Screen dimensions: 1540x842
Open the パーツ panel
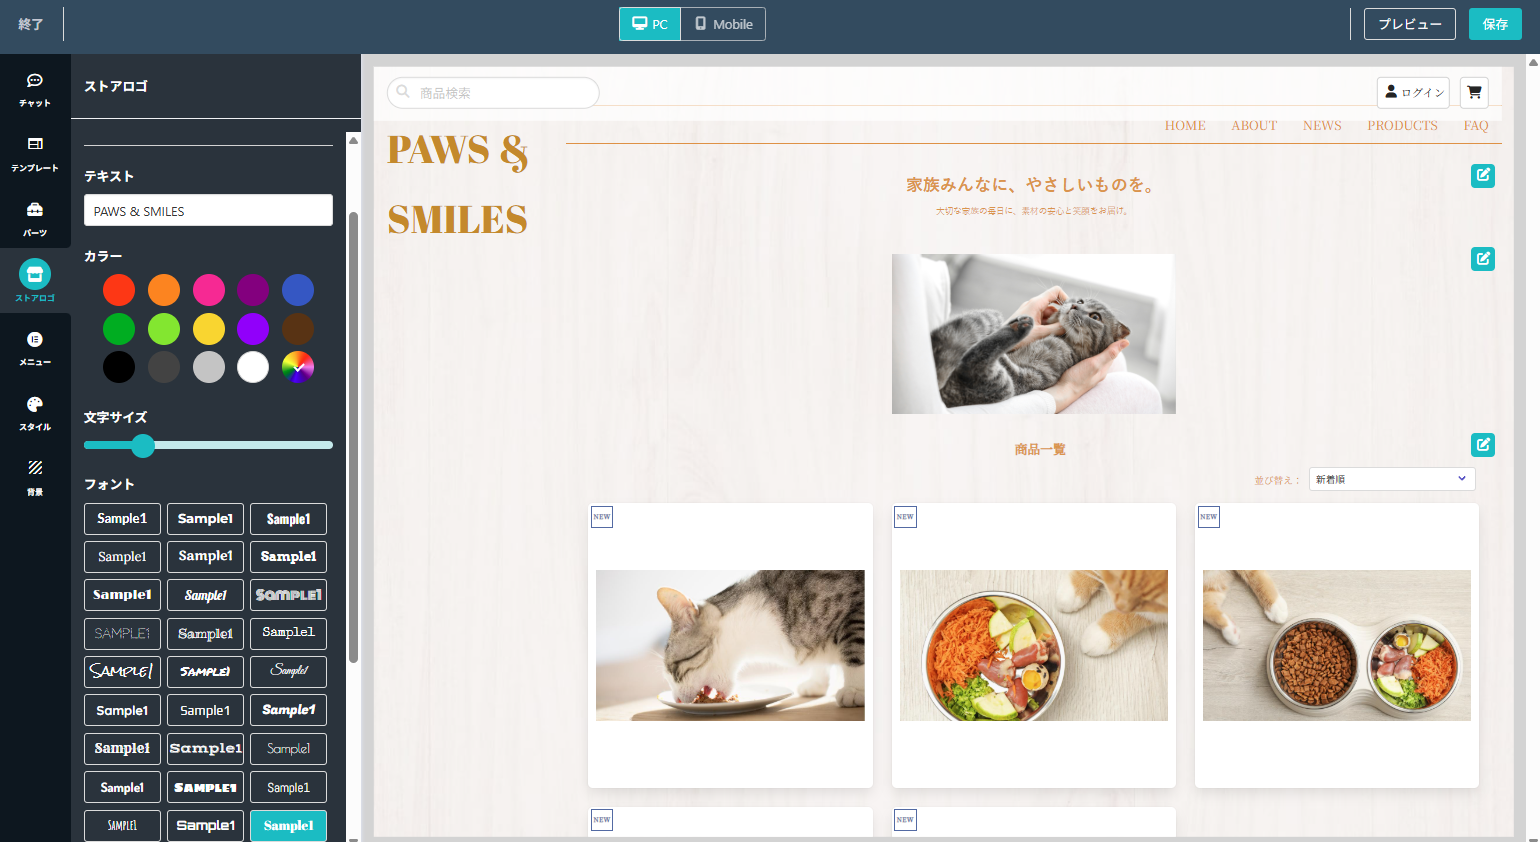tap(34, 219)
